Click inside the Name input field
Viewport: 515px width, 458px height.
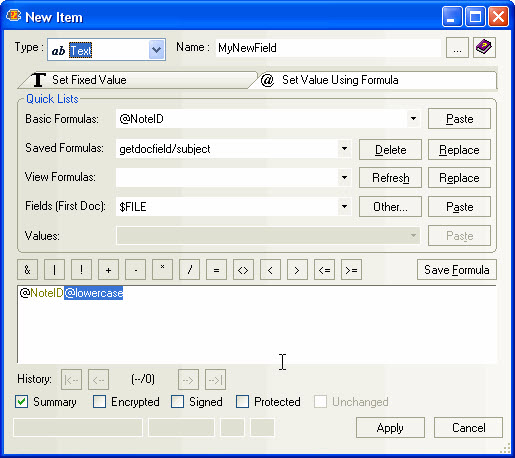328,48
